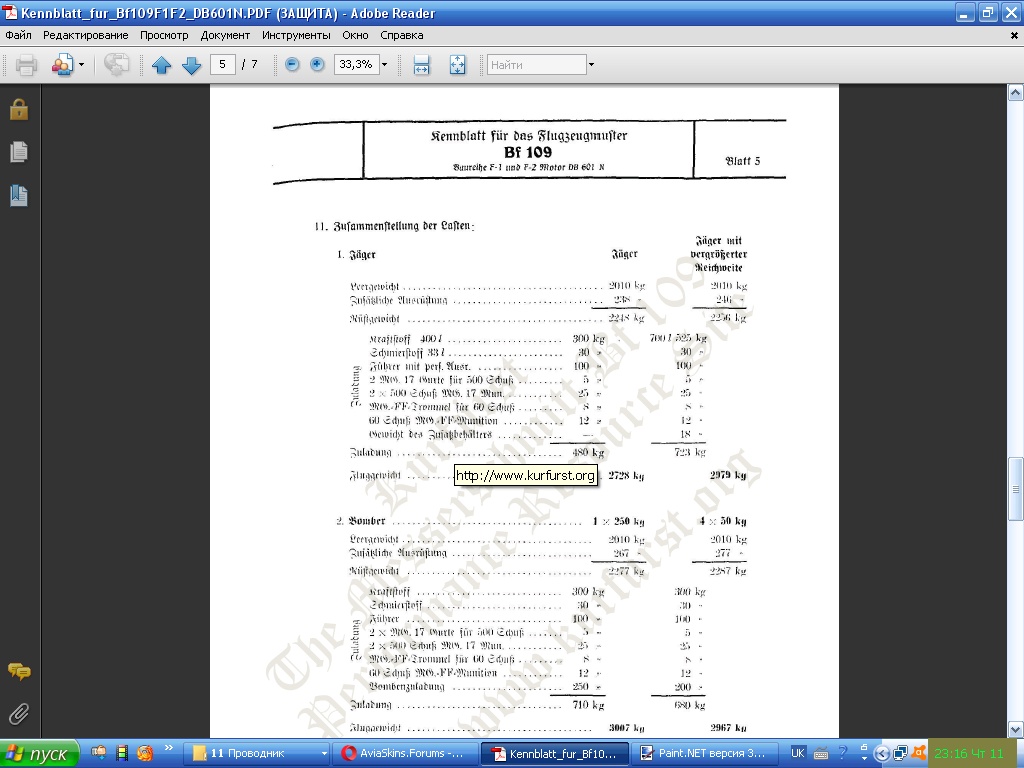Click the media player quick launch icon
The height and width of the screenshot is (768, 1024).
click(121, 753)
